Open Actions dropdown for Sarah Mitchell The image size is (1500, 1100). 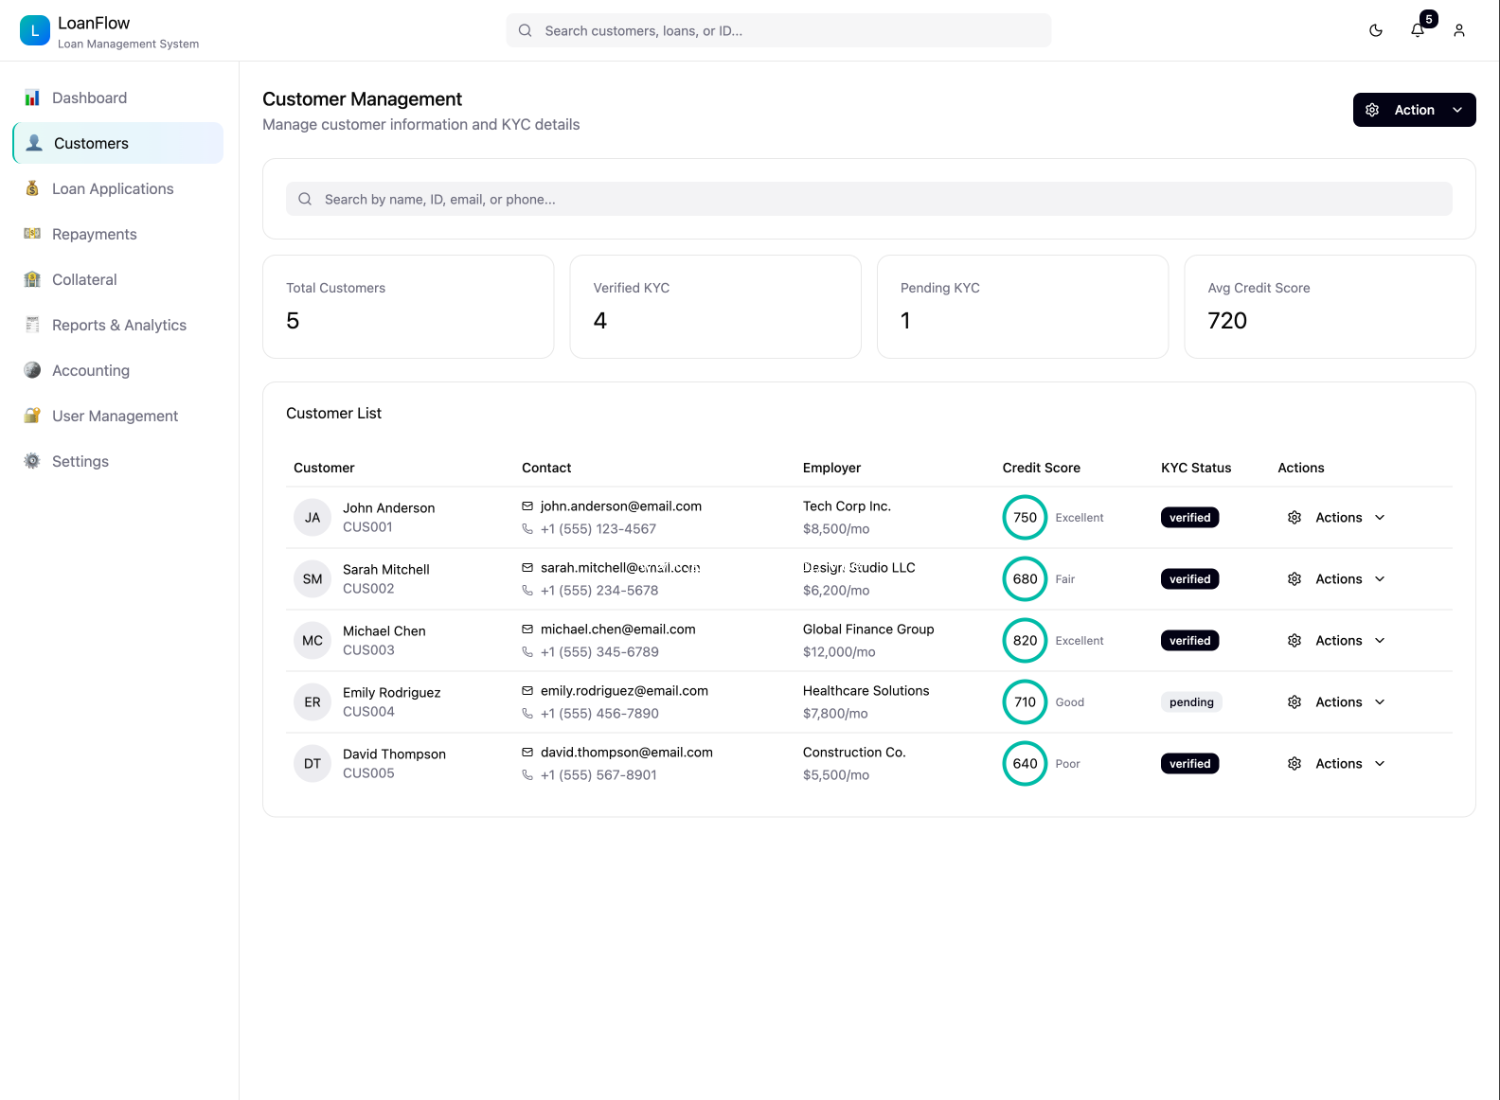pyautogui.click(x=1336, y=579)
